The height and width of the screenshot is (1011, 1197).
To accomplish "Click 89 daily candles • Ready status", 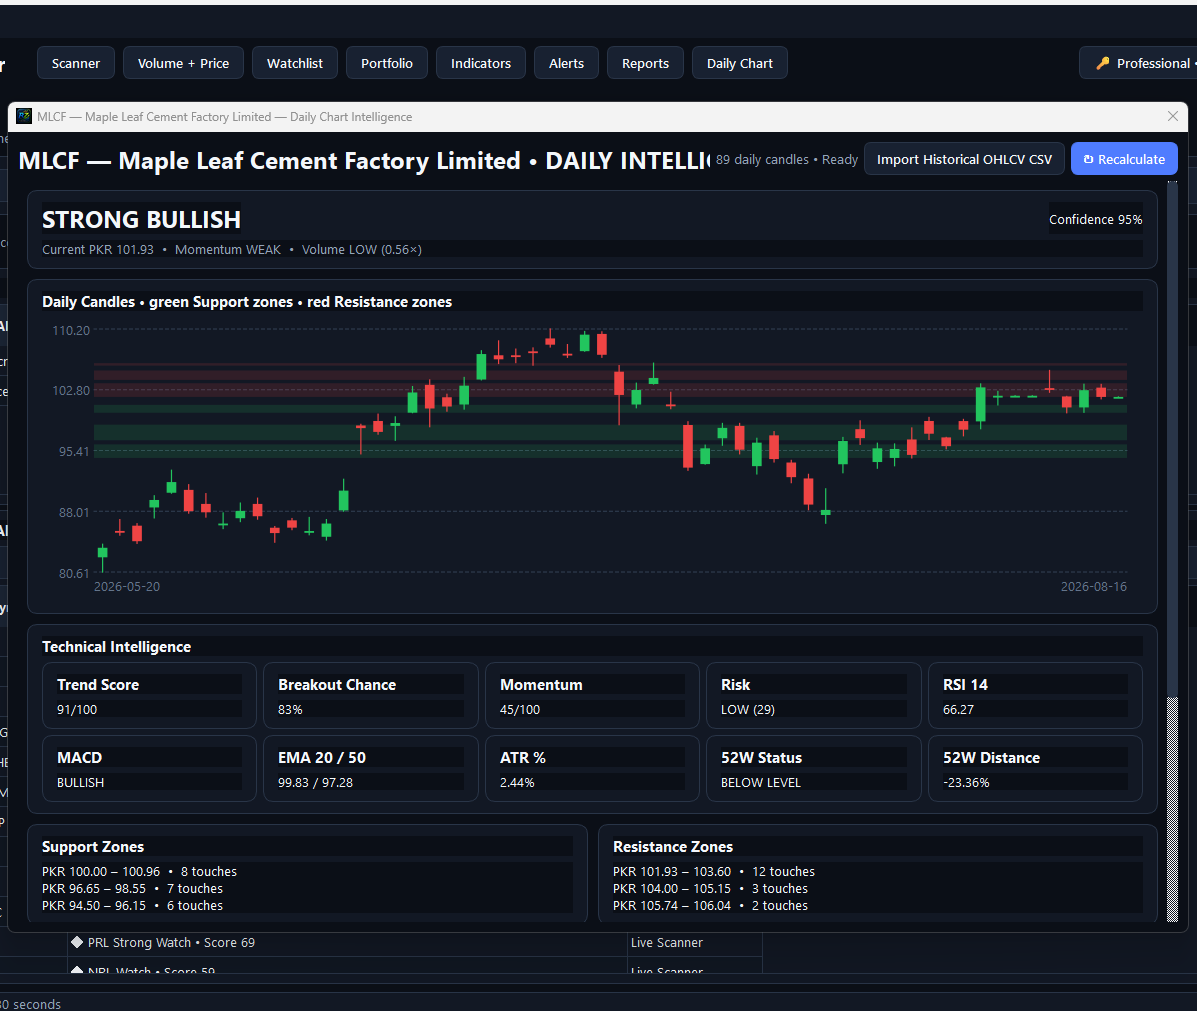I will coord(787,160).
